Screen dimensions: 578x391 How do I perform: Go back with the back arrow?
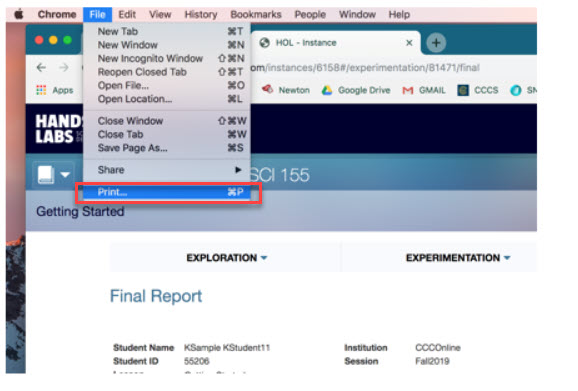41,67
